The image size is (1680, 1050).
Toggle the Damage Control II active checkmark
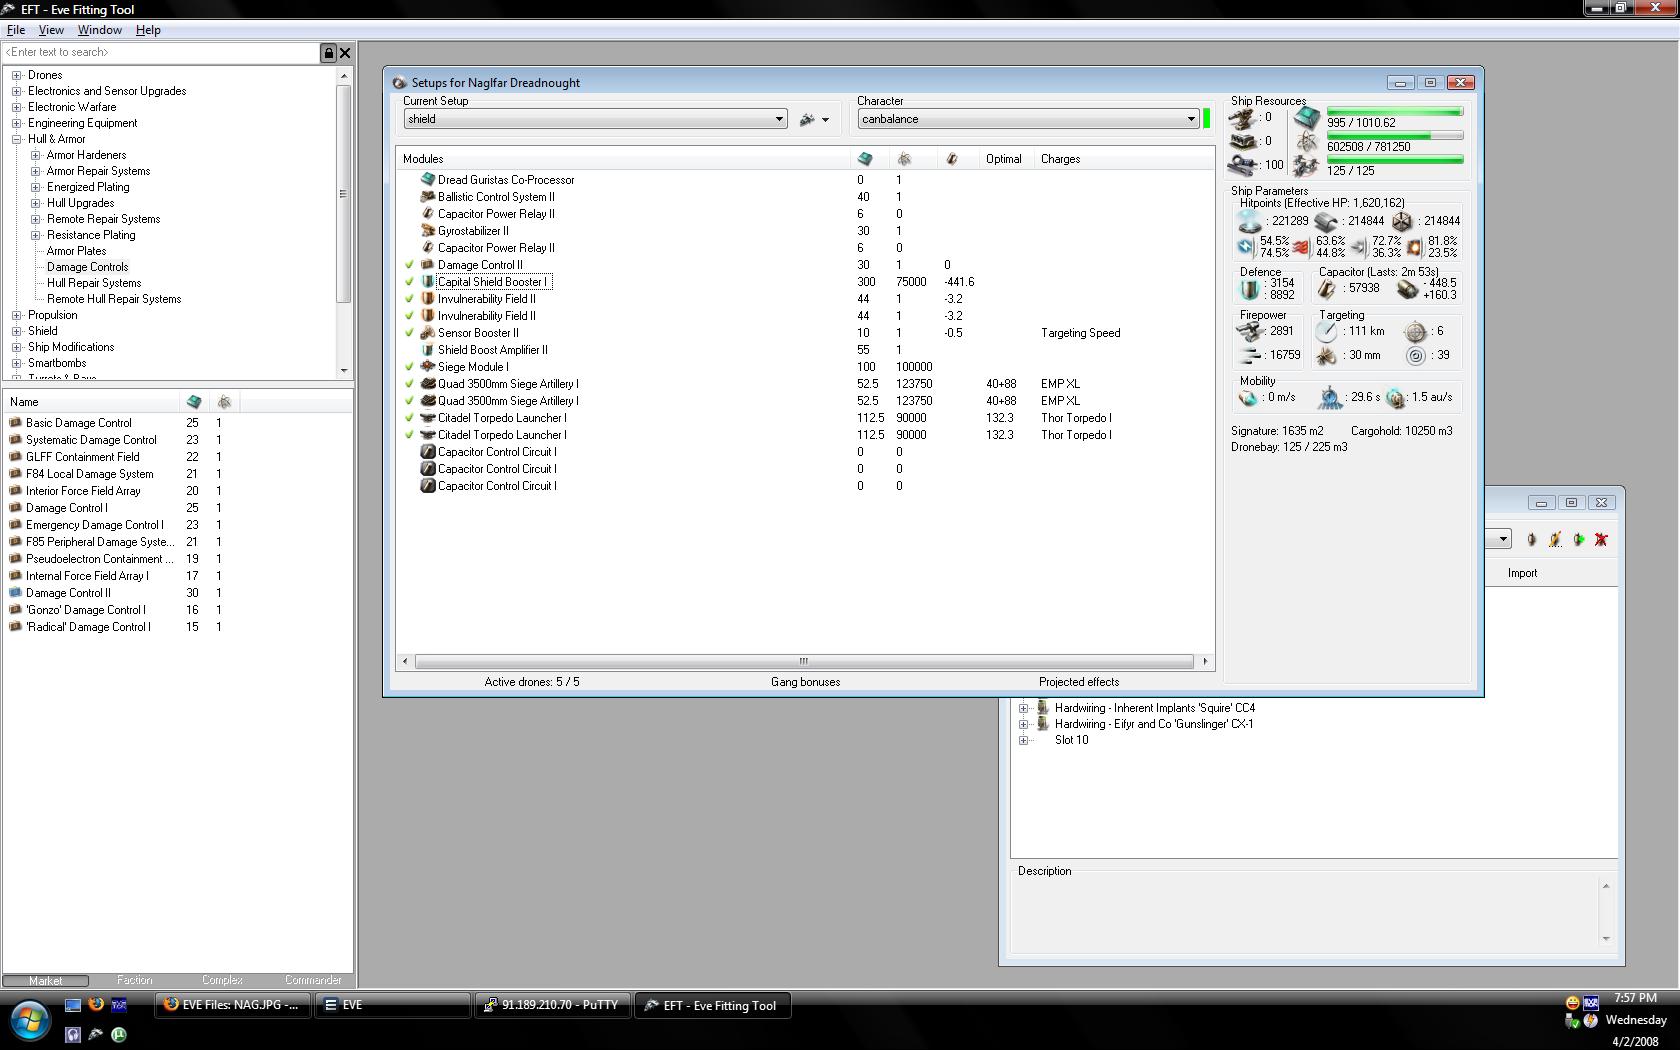coord(409,265)
